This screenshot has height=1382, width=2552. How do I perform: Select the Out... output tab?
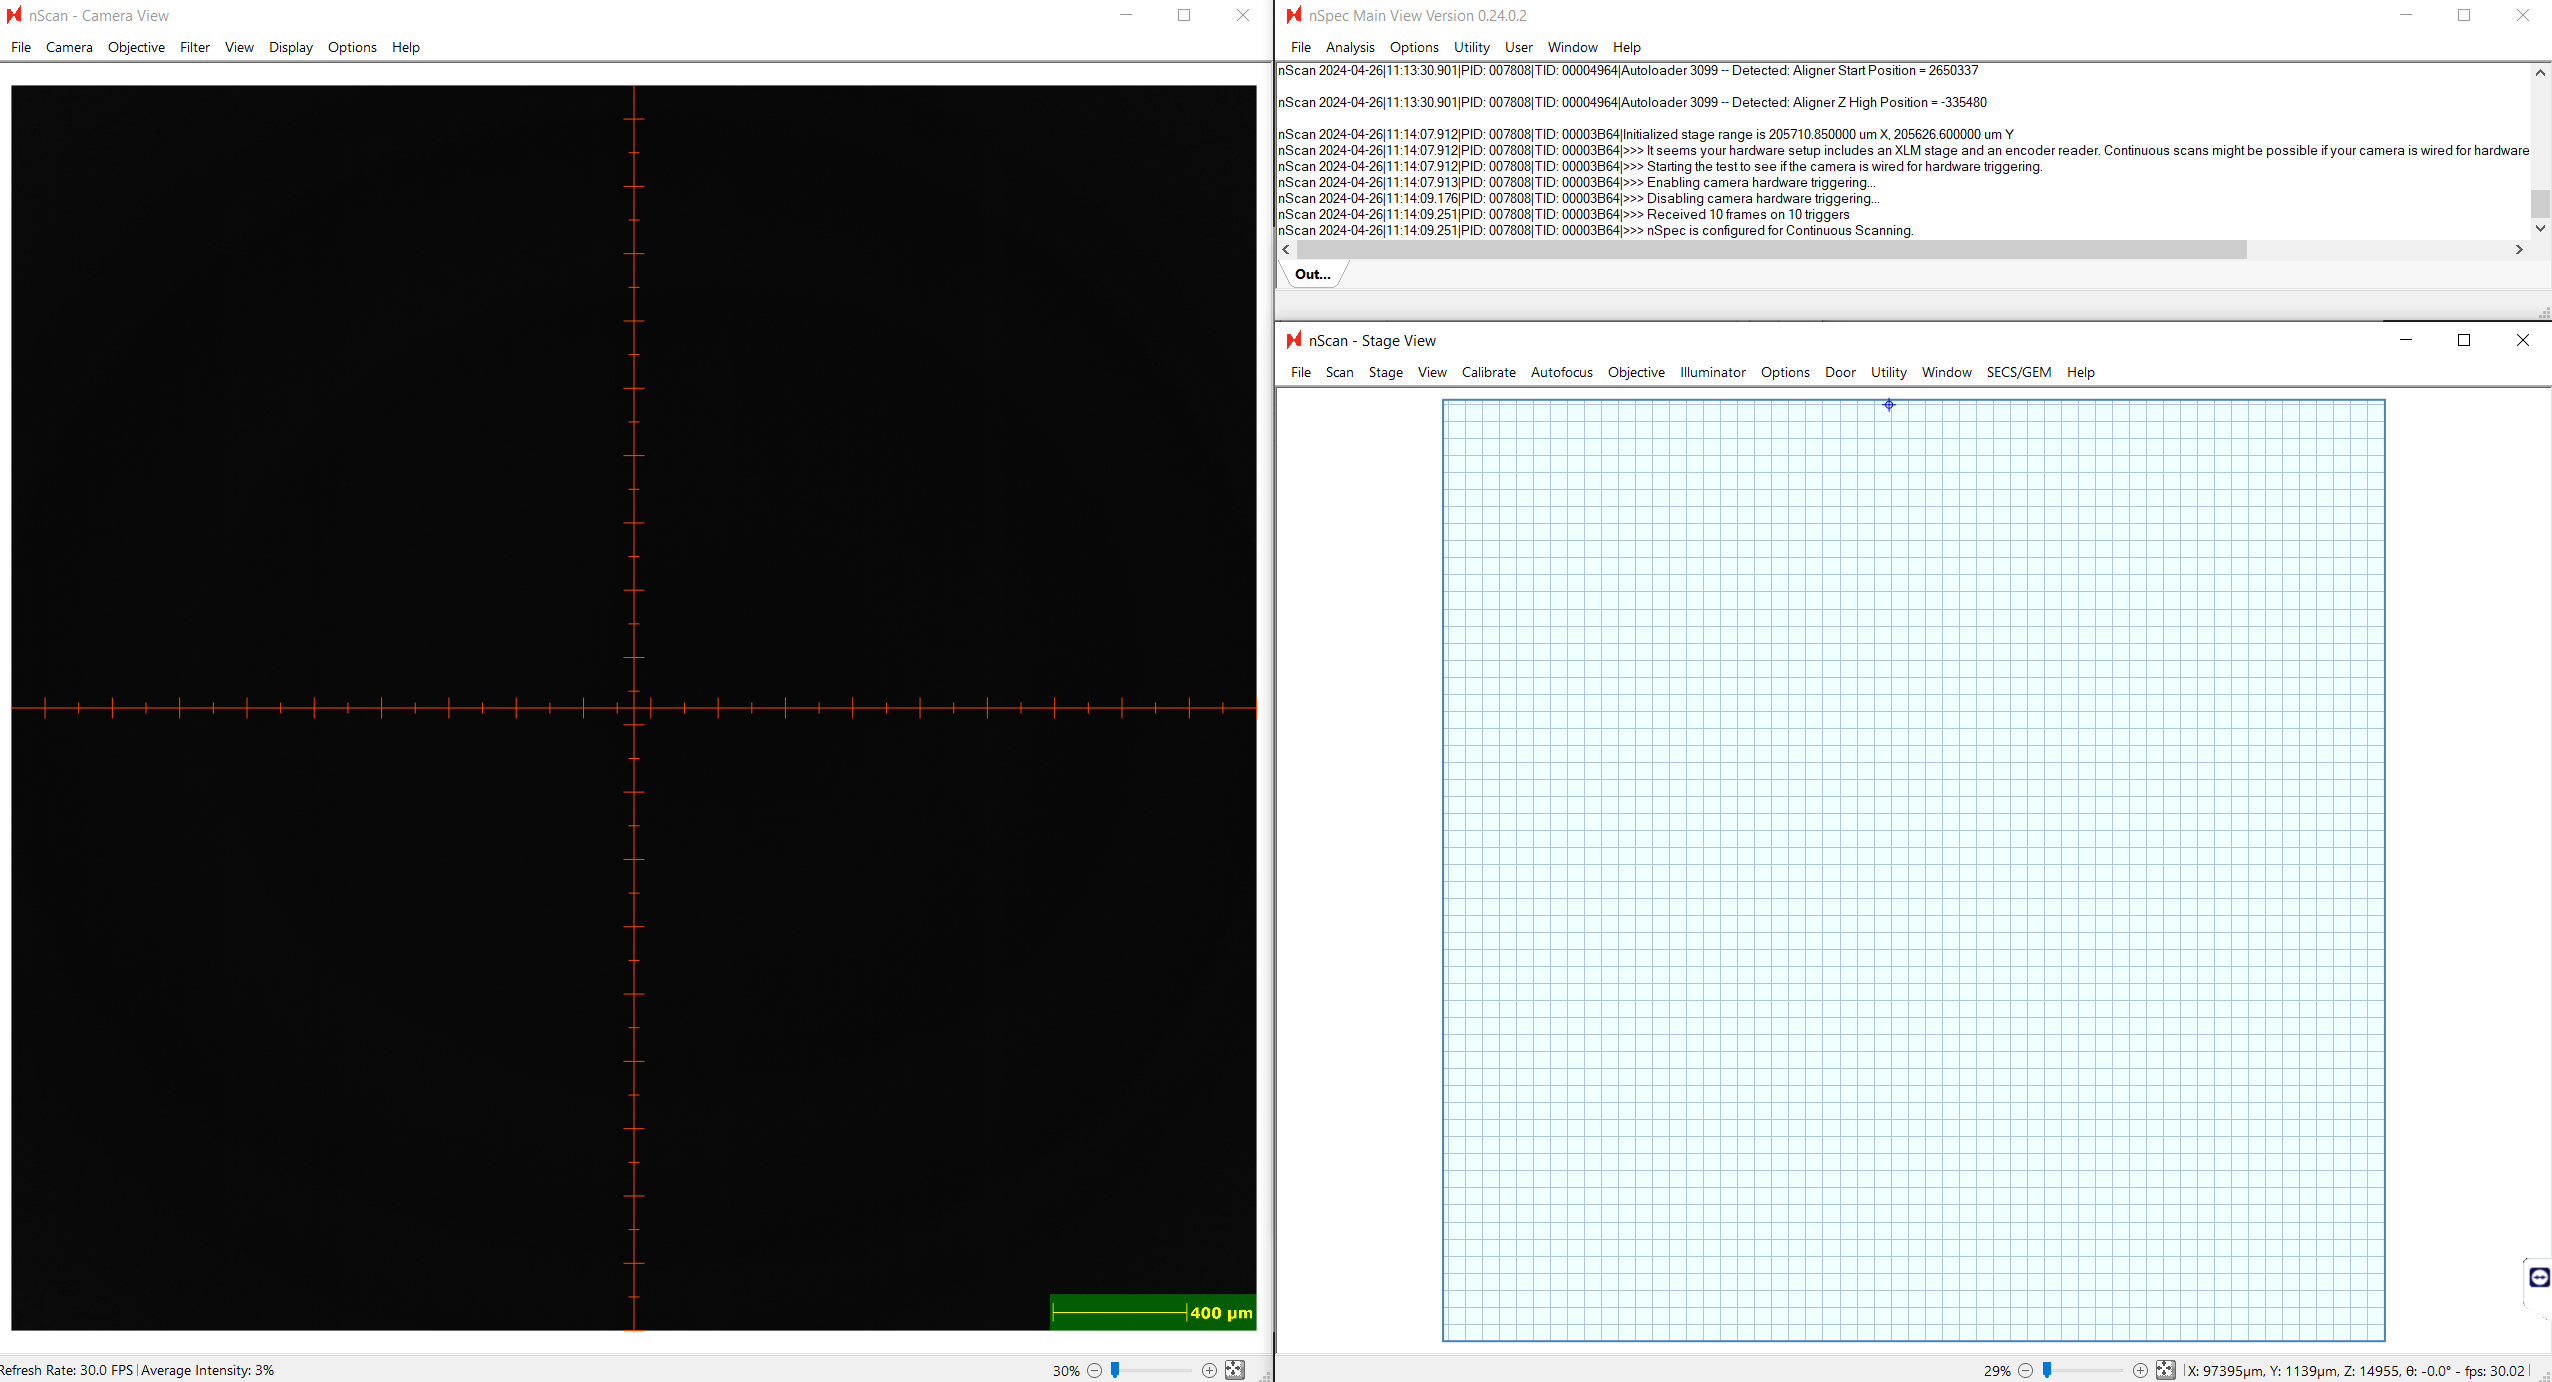[x=1312, y=274]
